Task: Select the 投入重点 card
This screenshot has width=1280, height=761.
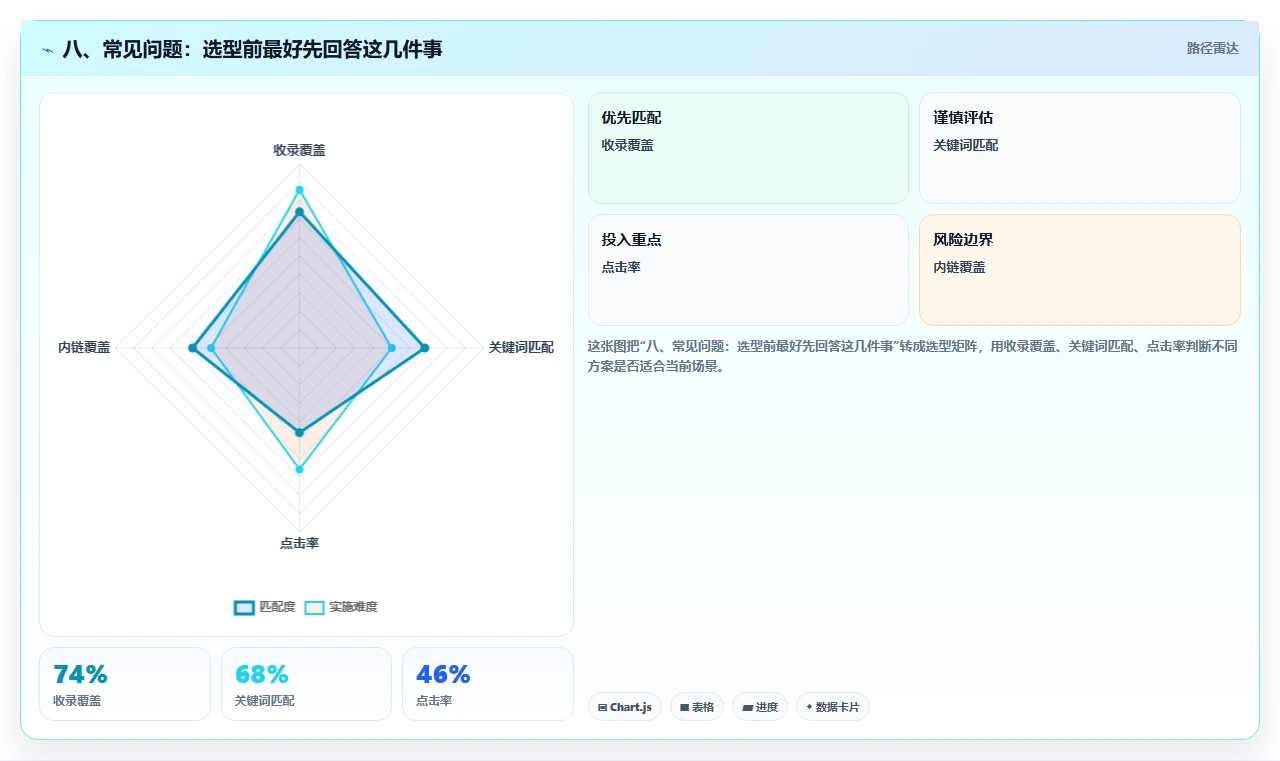Action: 748,270
